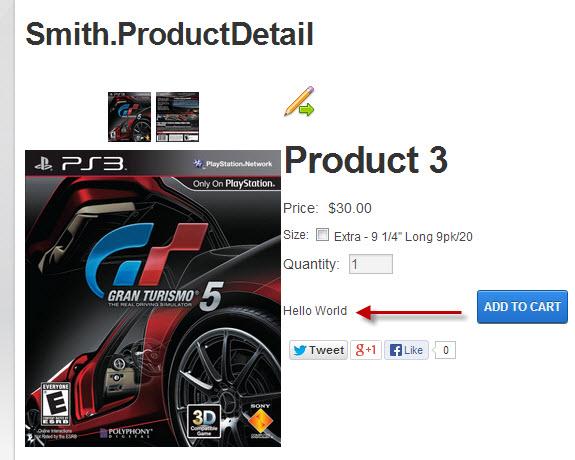This screenshot has height=460, width=575.
Task: Open the large Gran Turismo 5 image
Action: [153, 298]
